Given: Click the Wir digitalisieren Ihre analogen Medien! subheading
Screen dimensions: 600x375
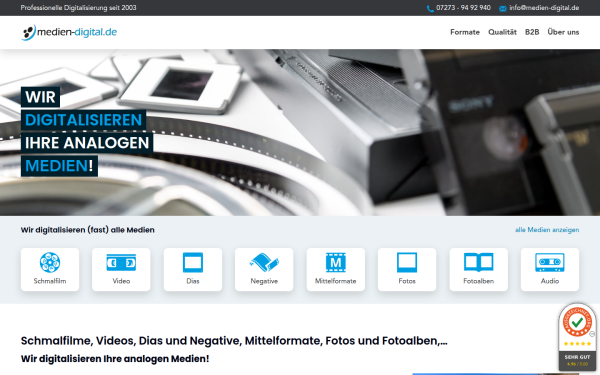Looking at the screenshot, I should 115,359.
